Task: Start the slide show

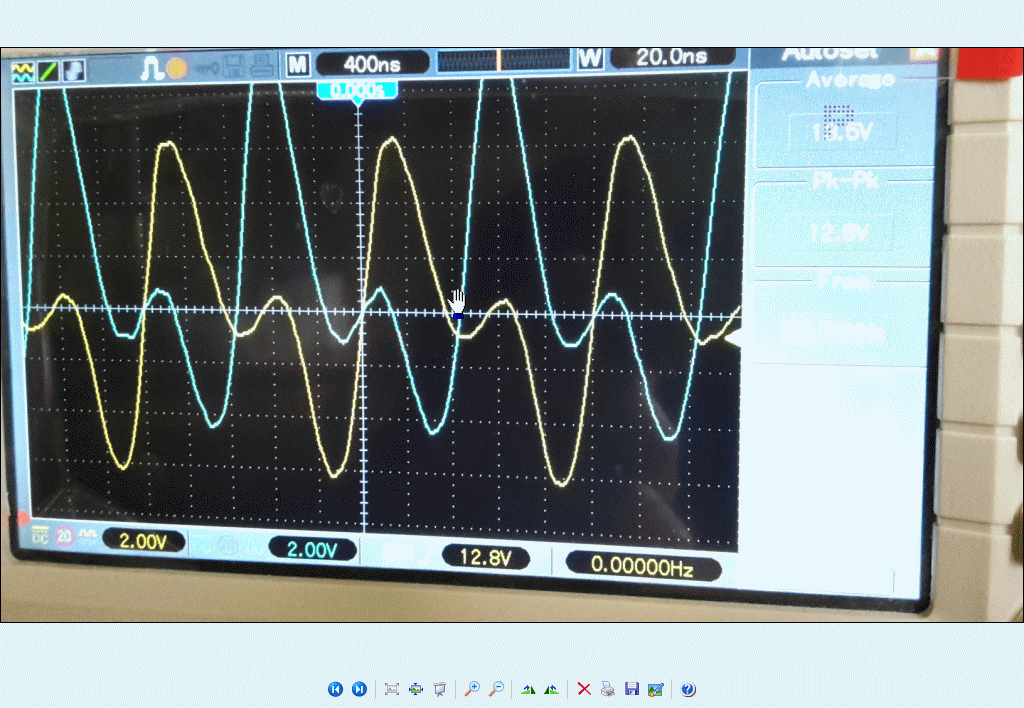Action: click(x=439, y=689)
